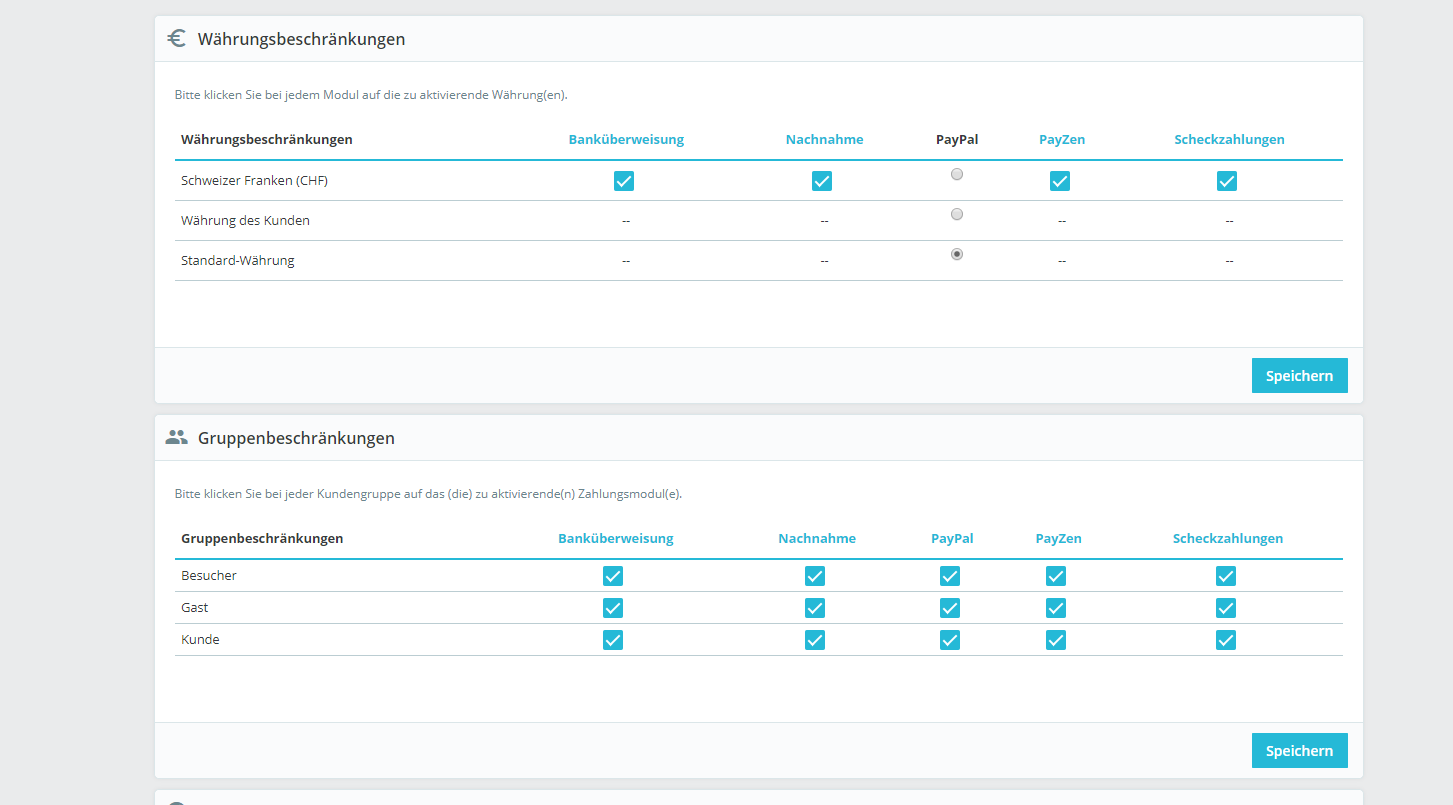The width and height of the screenshot is (1453, 805).
Task: Disable PayZen for Schweizer Franken
Action: (x=1060, y=181)
